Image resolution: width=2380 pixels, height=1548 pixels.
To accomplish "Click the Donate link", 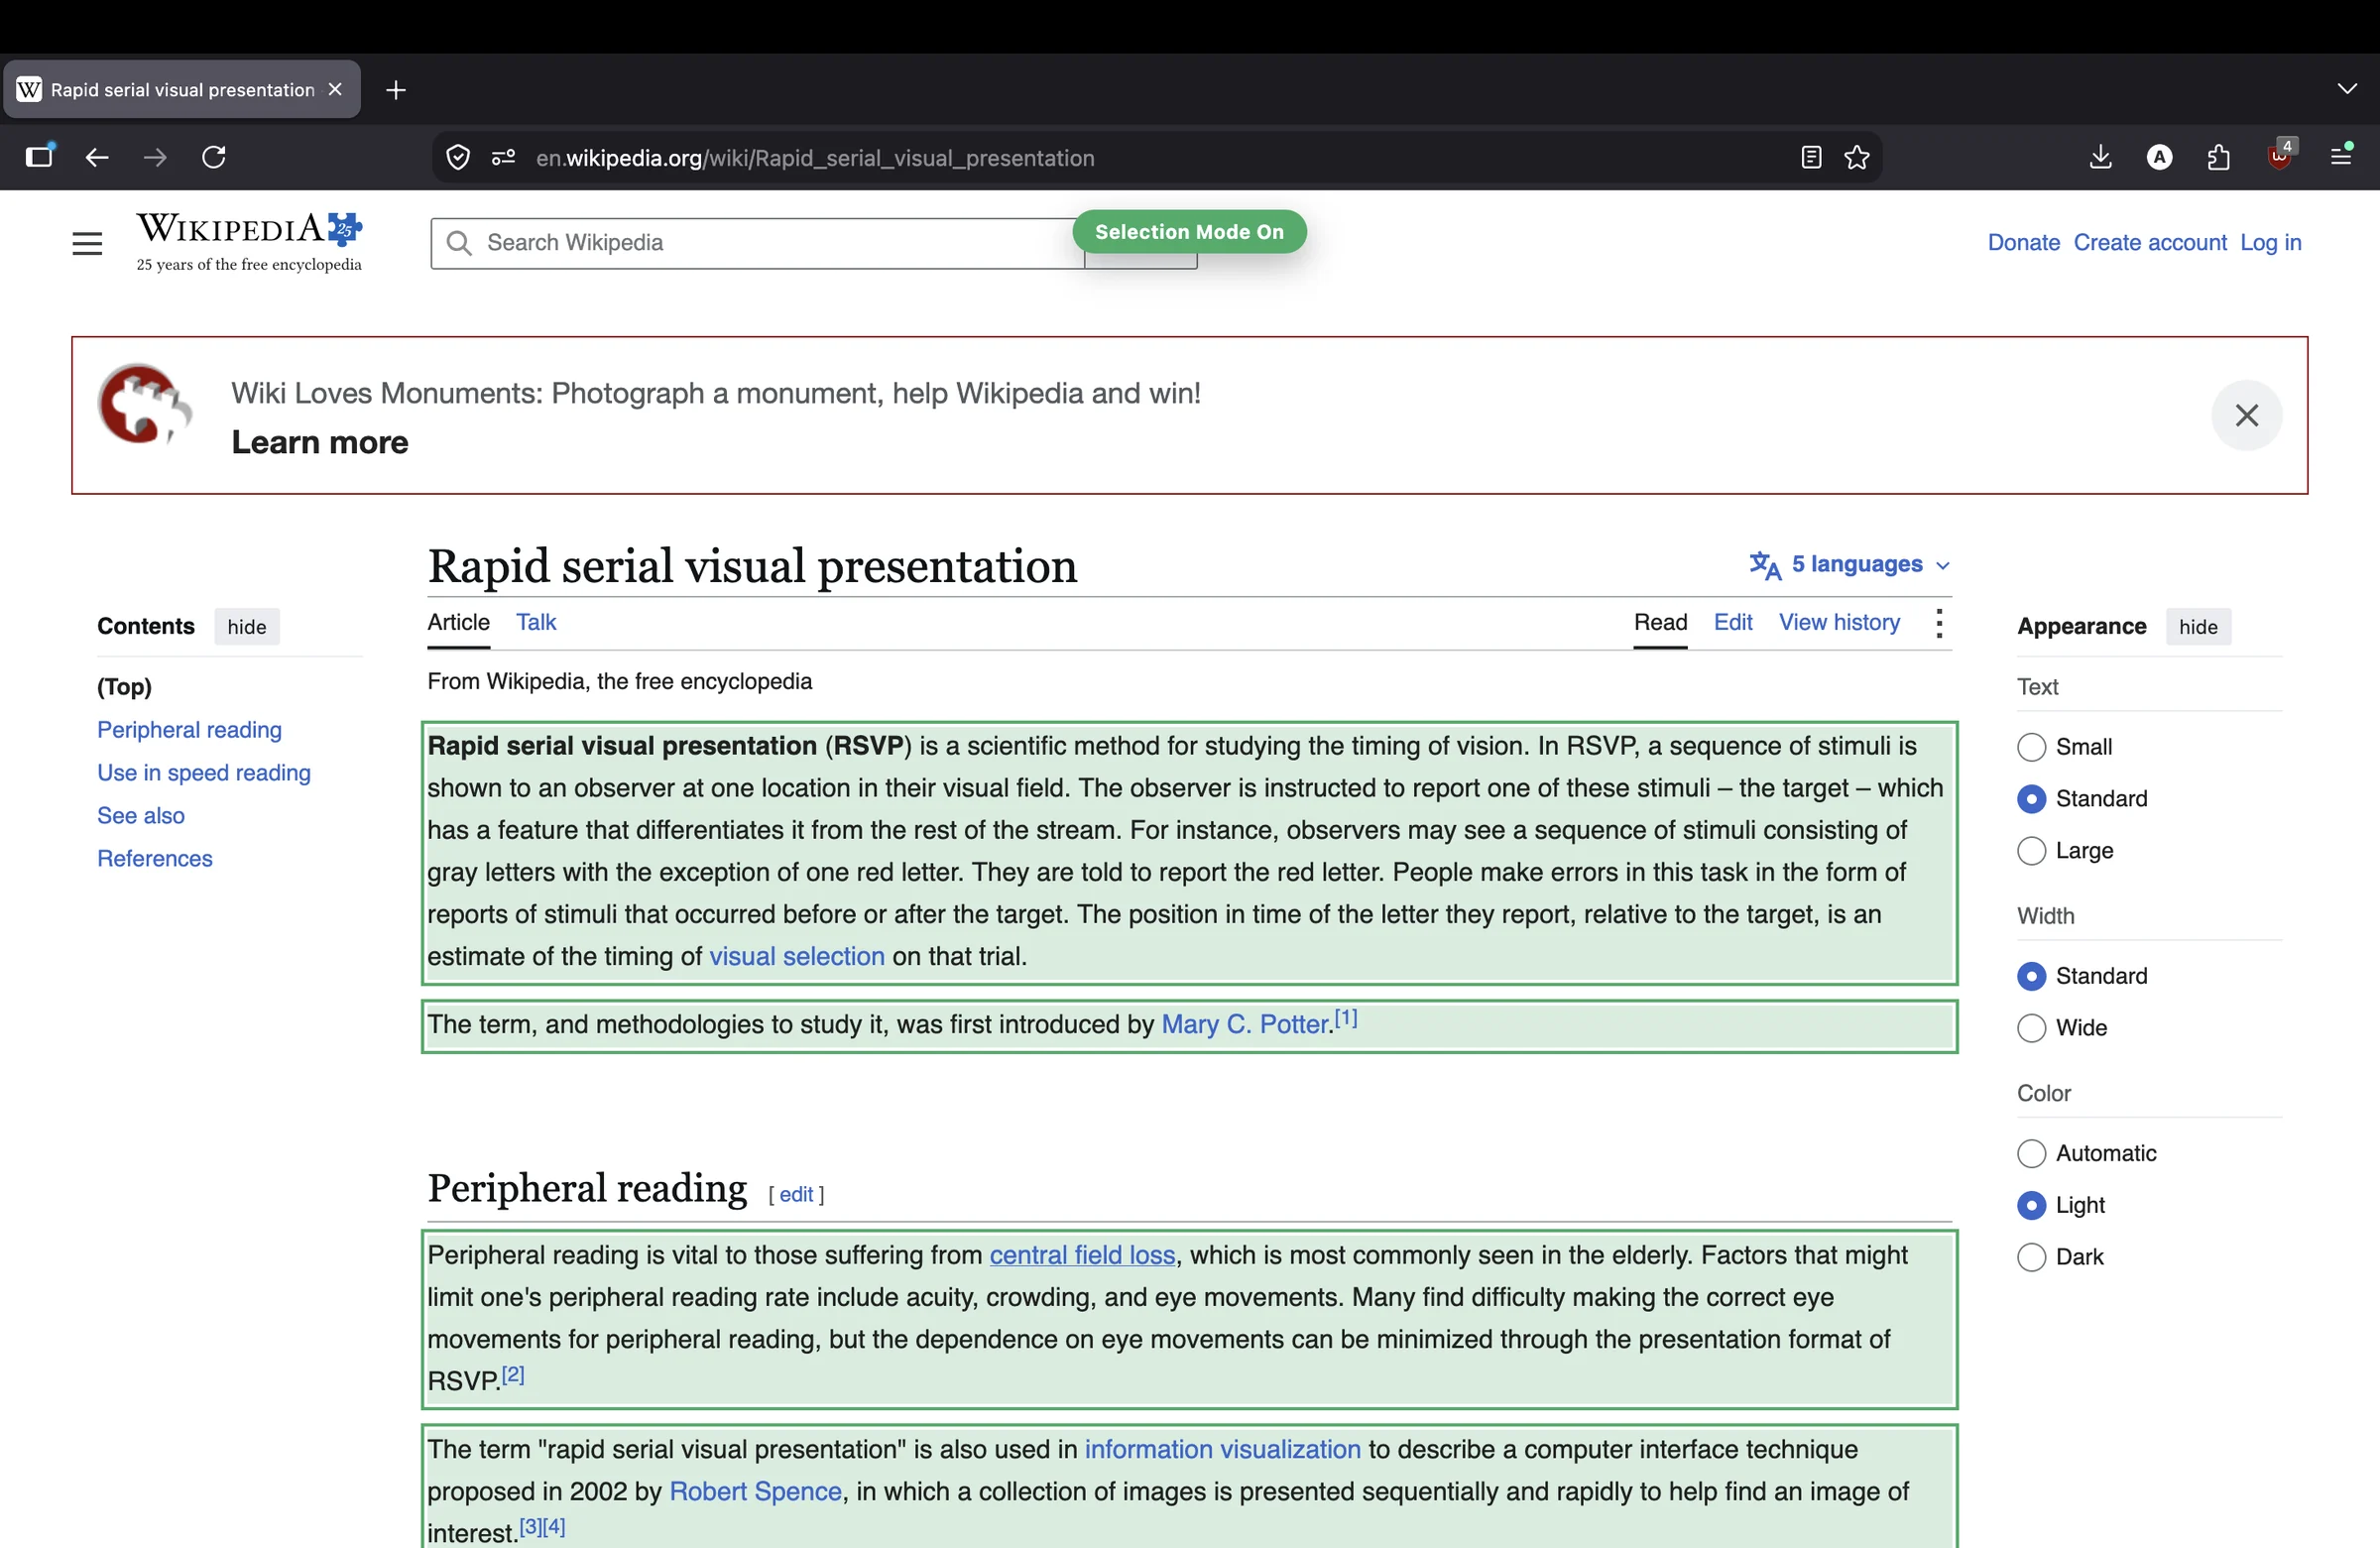I will pyautogui.click(x=2023, y=243).
